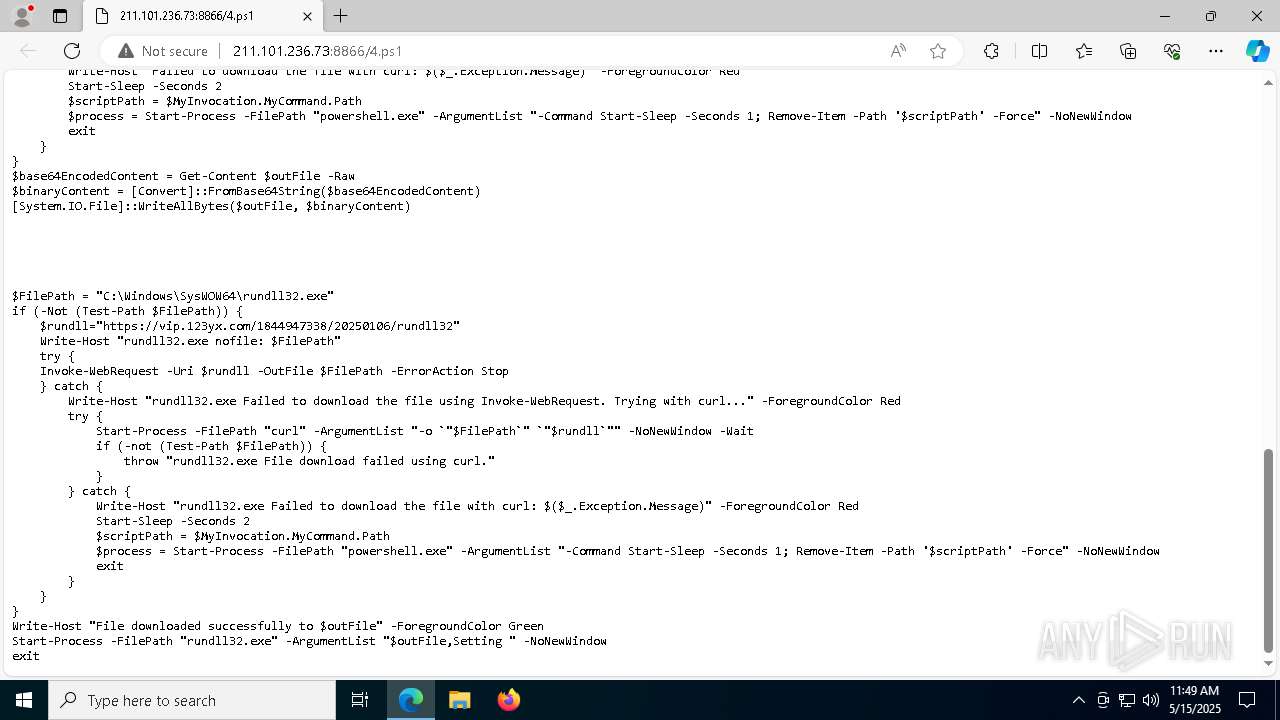This screenshot has width=1280, height=720.
Task: Click scrollbar down arrow
Action: pyautogui.click(x=1269, y=663)
